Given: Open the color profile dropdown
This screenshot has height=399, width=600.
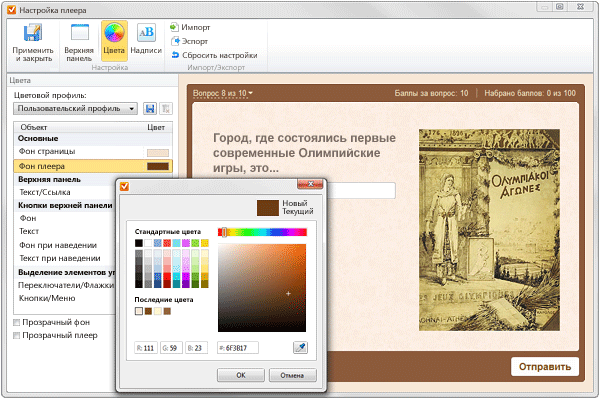Looking at the screenshot, I should (75, 109).
